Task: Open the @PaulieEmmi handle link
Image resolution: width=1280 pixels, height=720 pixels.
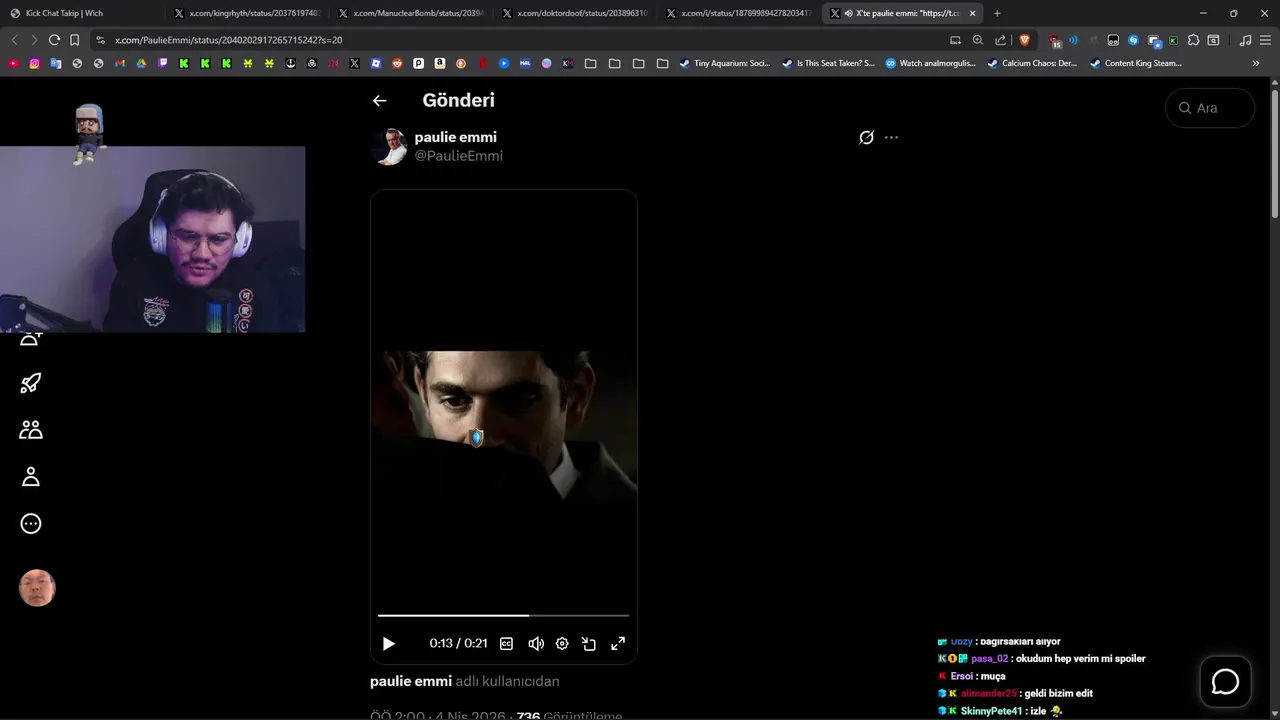Action: (459, 156)
